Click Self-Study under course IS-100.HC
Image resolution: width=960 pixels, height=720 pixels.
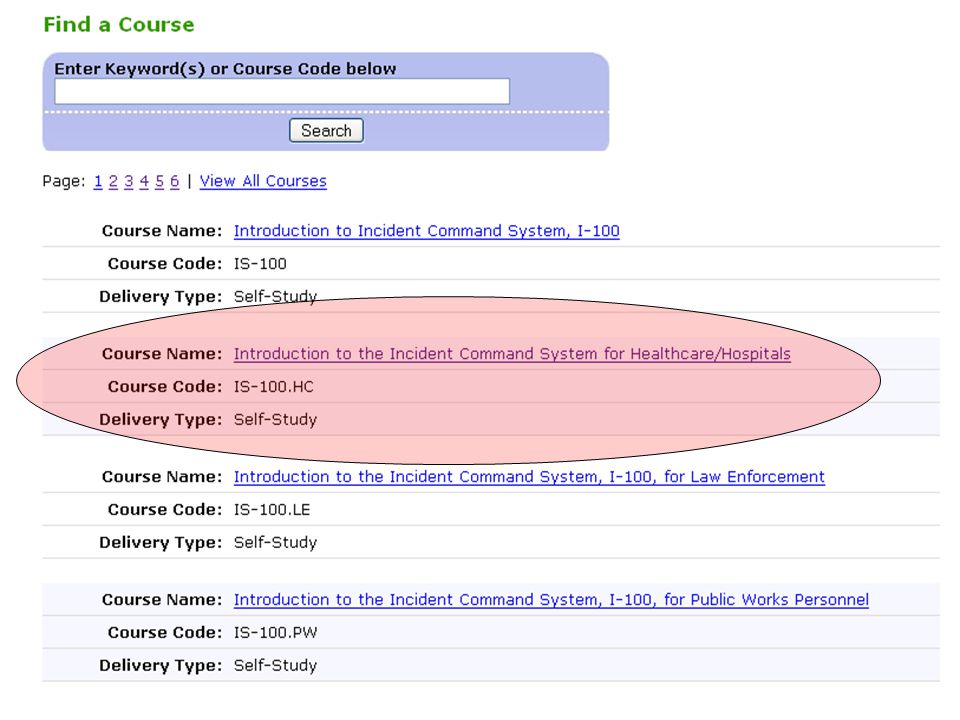coord(276,419)
